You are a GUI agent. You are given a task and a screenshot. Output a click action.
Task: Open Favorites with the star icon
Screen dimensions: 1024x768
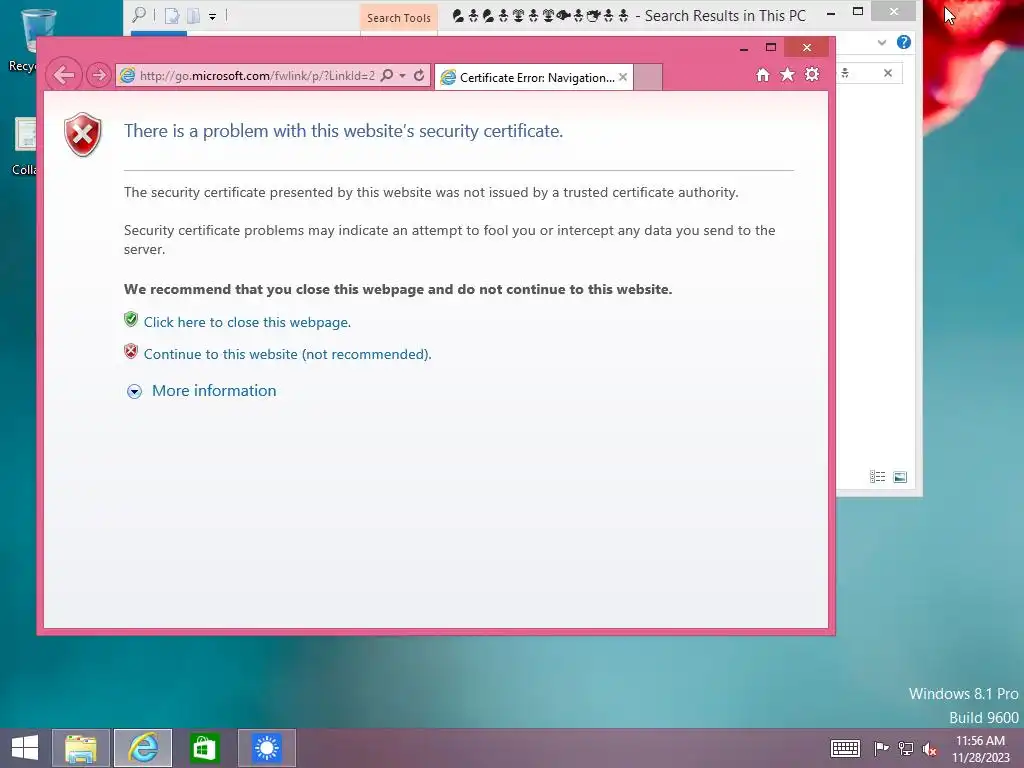(788, 74)
